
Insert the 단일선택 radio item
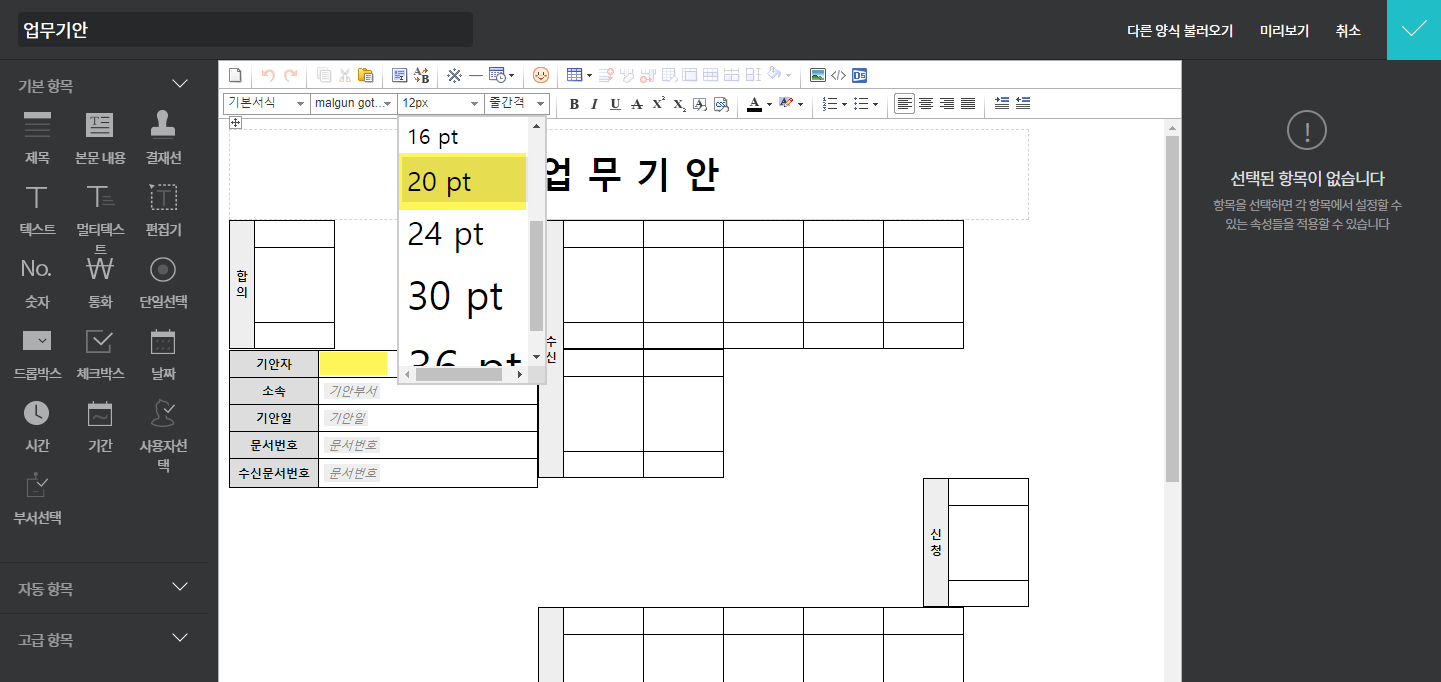pos(163,281)
